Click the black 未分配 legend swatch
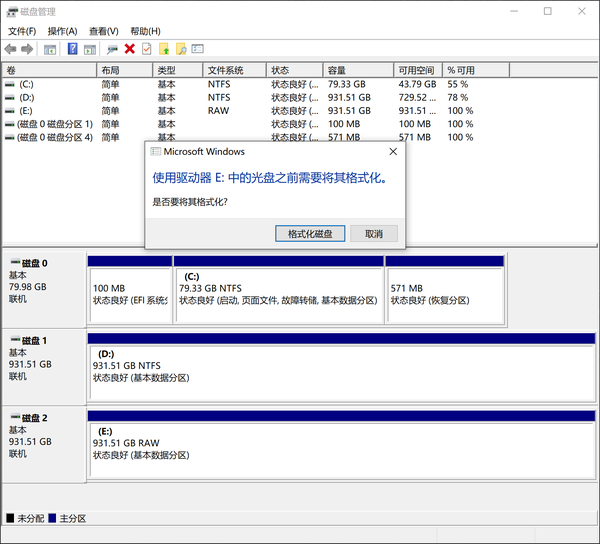 click(10, 518)
